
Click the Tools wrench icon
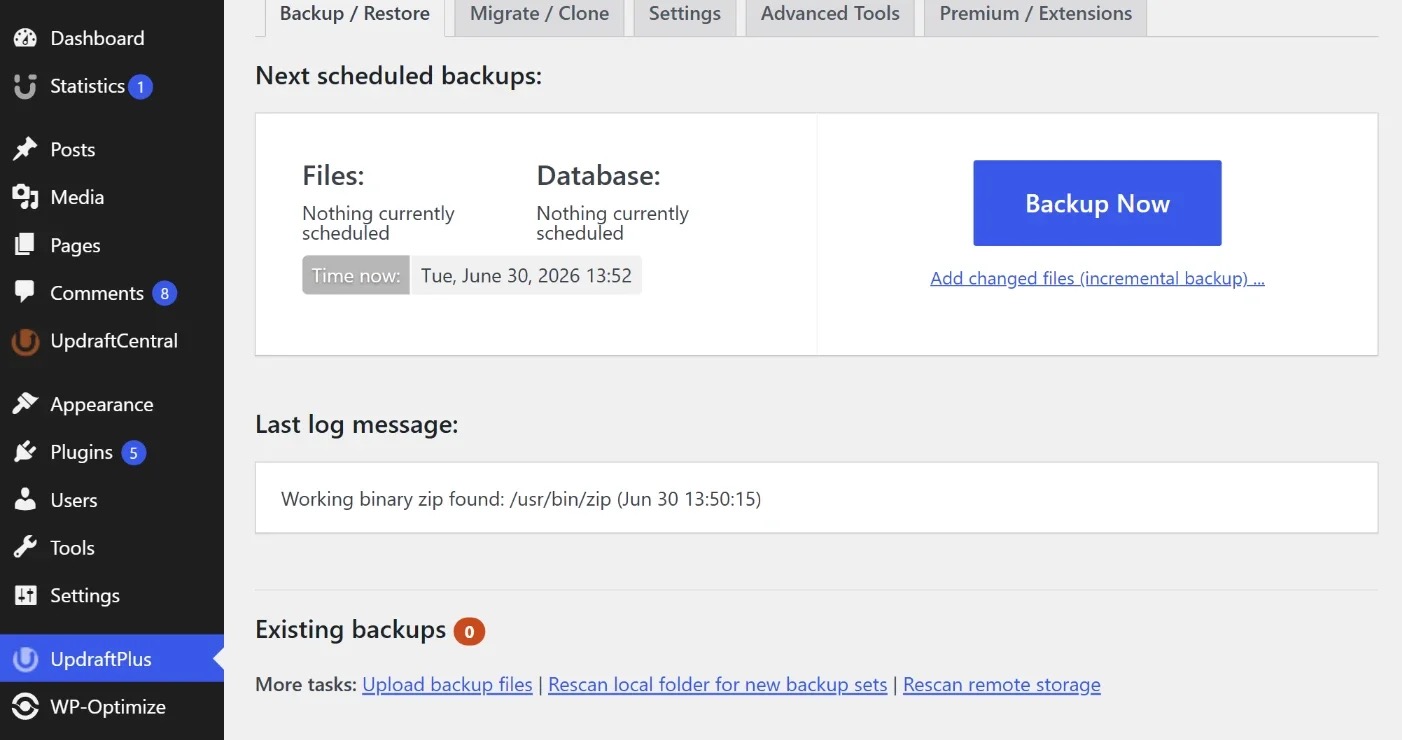(x=25, y=549)
